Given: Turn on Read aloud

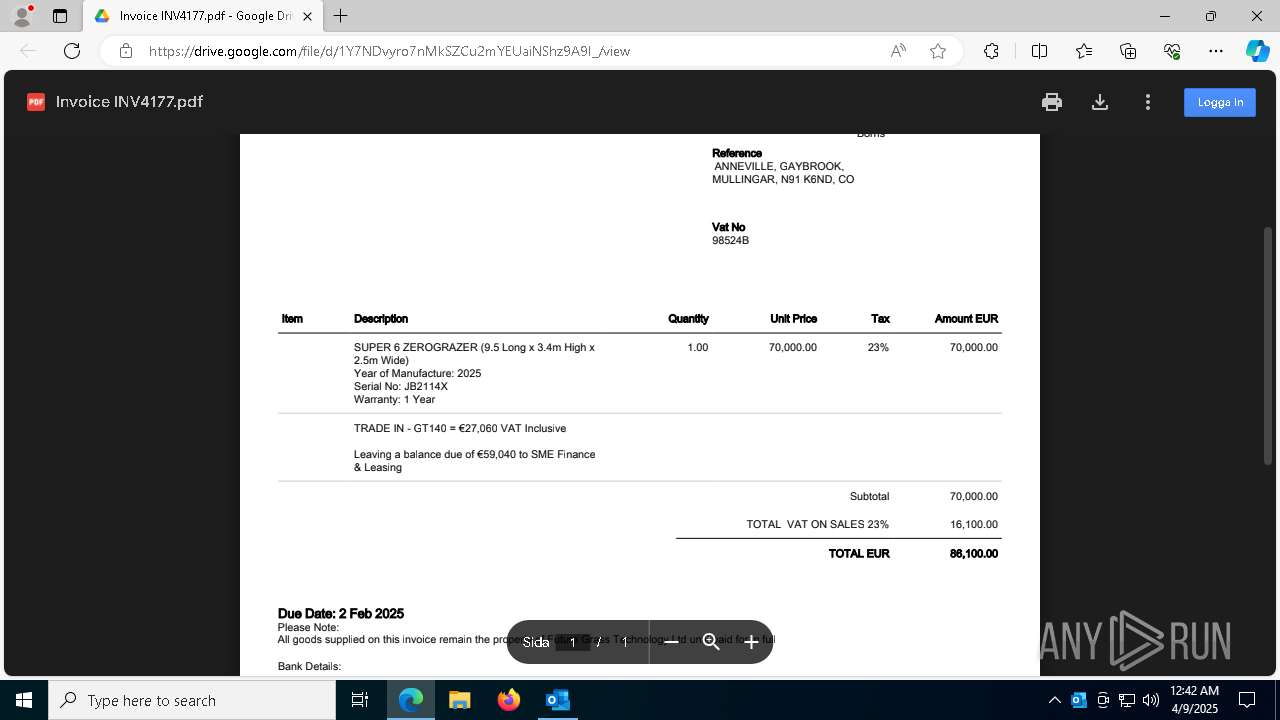Looking at the screenshot, I should [898, 51].
